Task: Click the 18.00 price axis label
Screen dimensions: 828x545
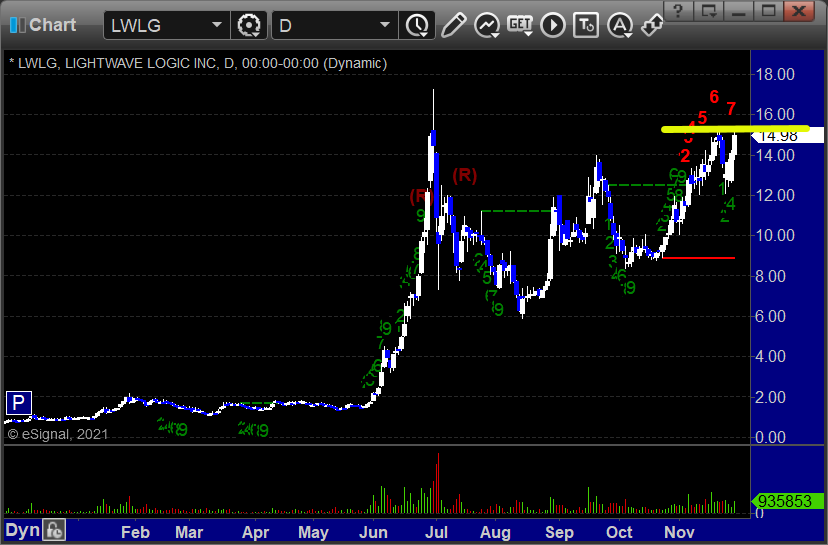Action: [775, 74]
